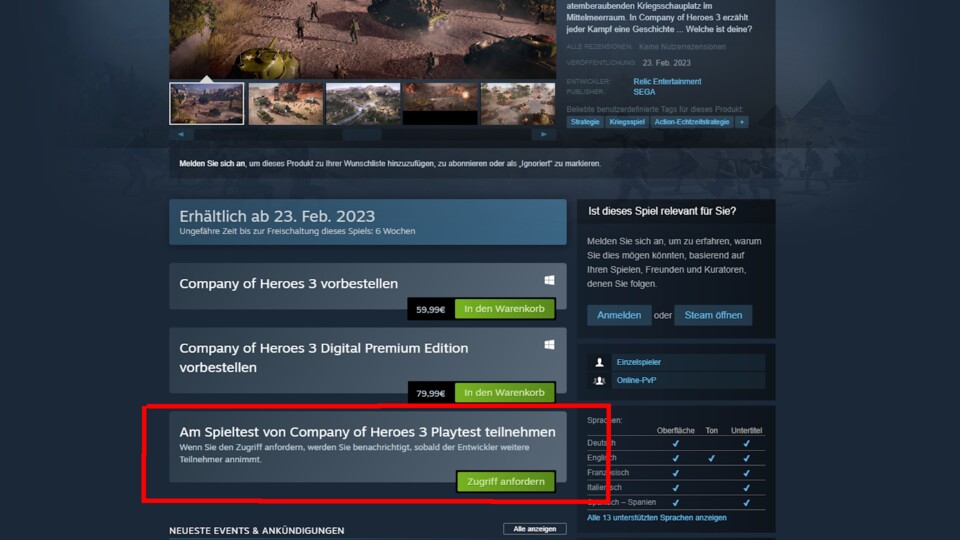Screen dimensions: 960x540
Task: Show Alle 13 unterstützten Sprachen
Action: (657, 518)
